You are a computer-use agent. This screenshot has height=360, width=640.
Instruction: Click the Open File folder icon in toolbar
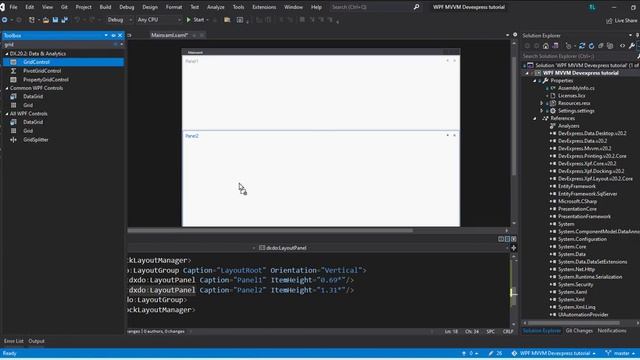[x=46, y=20]
